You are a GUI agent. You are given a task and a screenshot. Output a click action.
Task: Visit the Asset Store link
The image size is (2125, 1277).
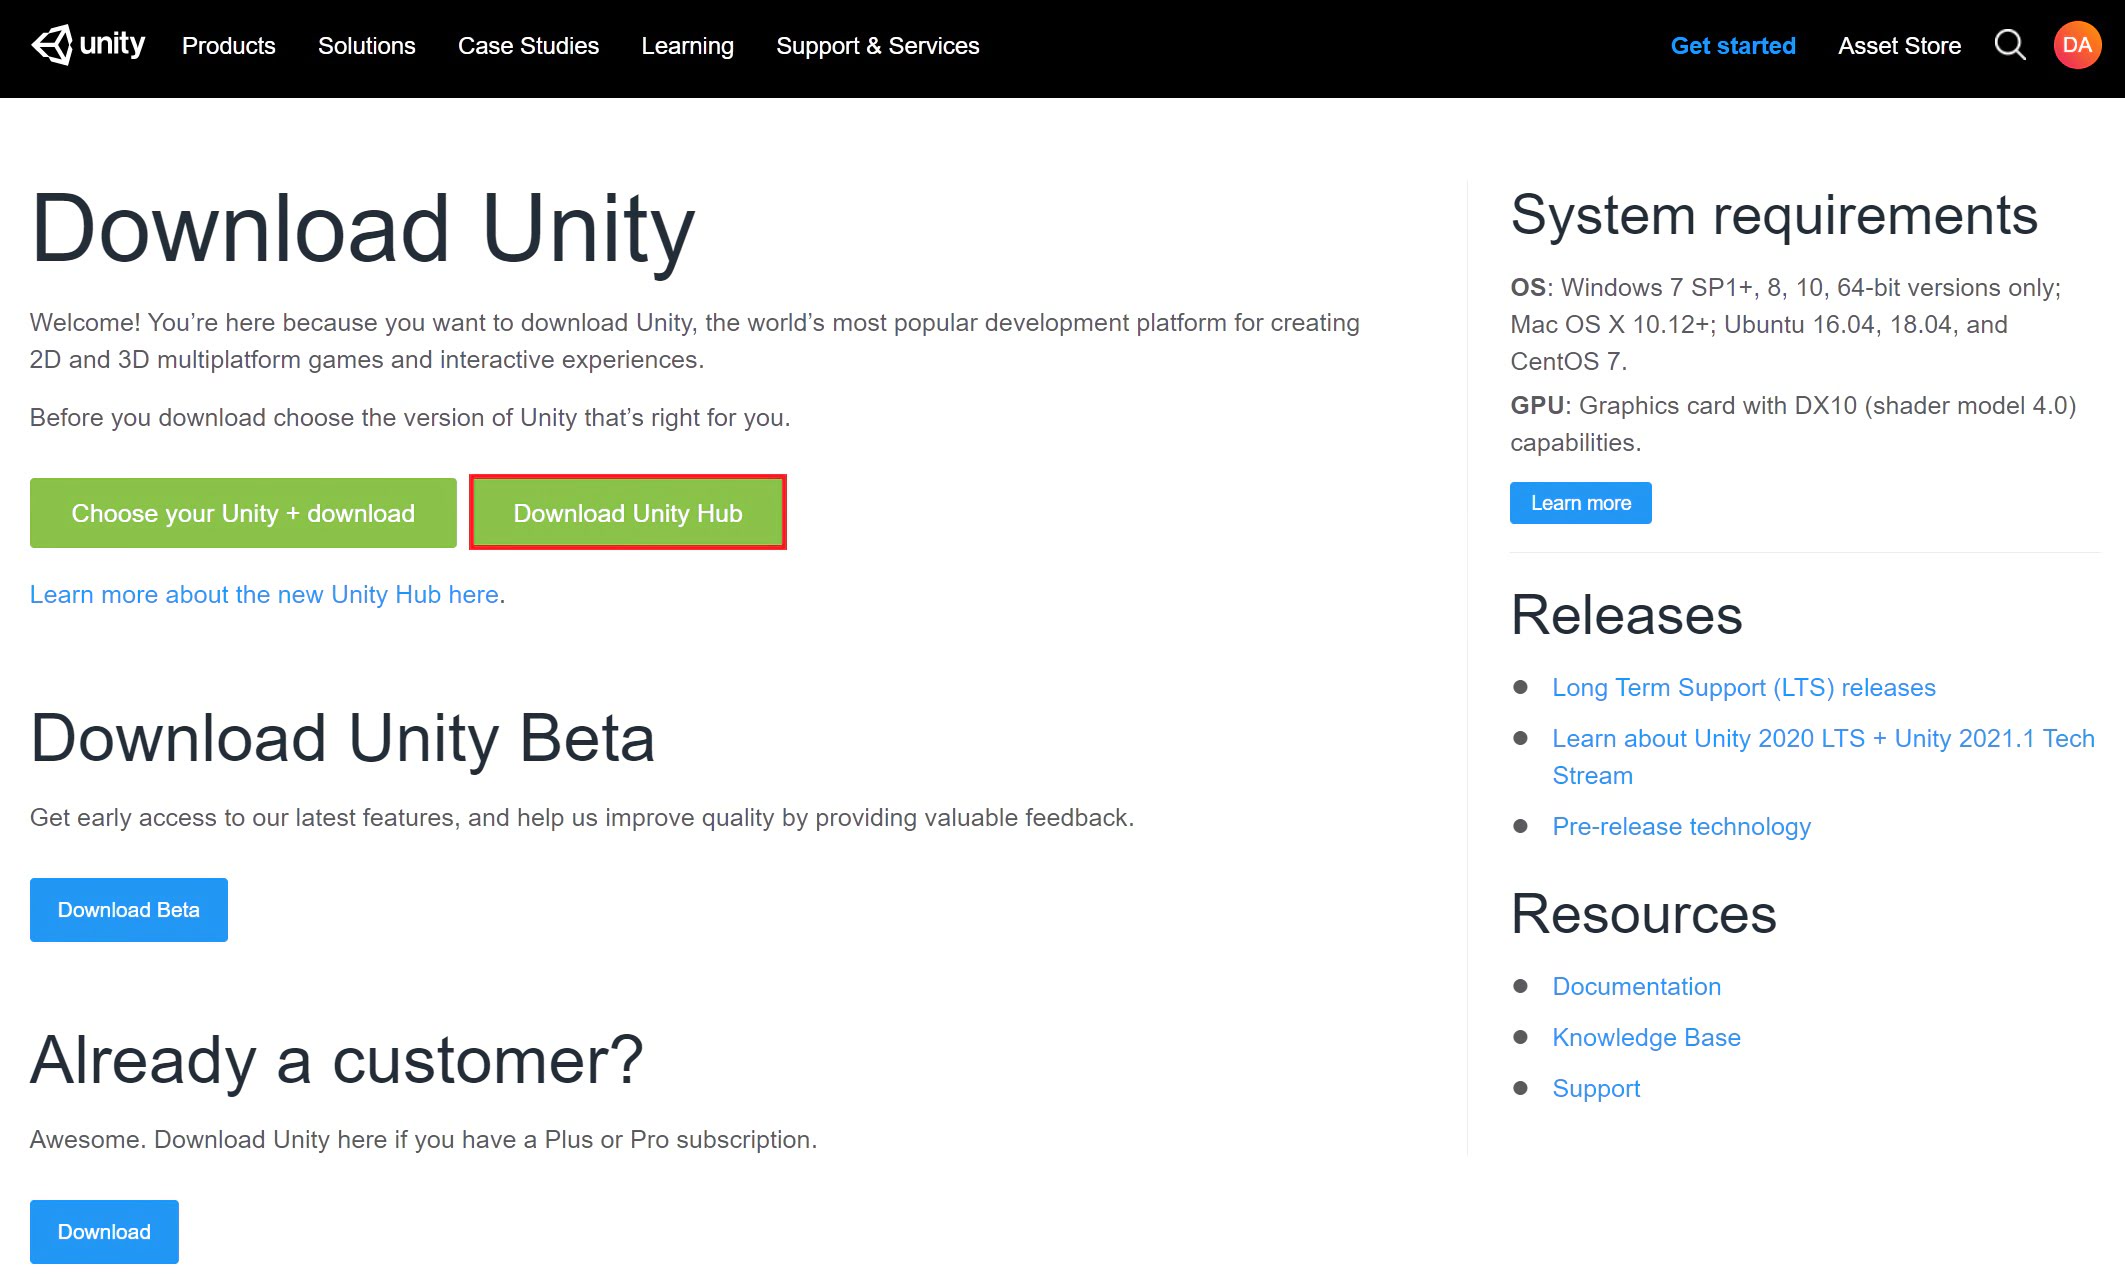[1899, 46]
